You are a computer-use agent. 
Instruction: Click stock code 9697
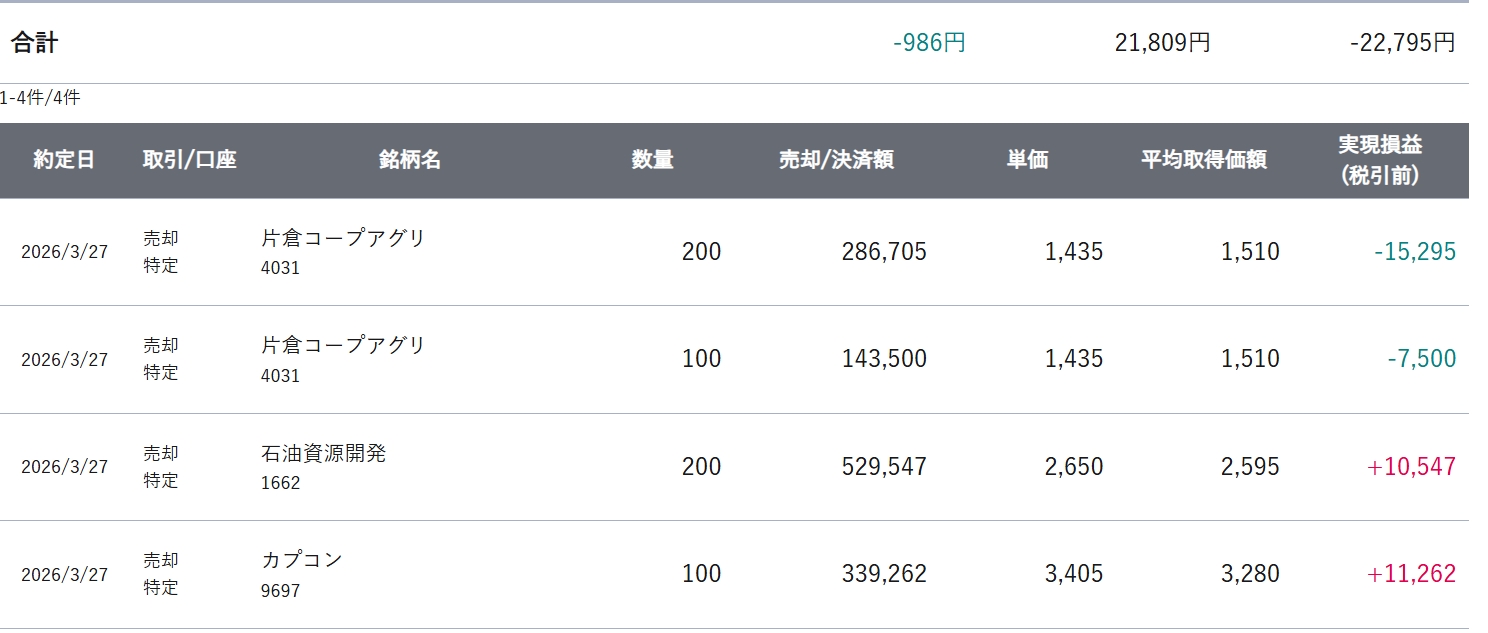point(280,591)
